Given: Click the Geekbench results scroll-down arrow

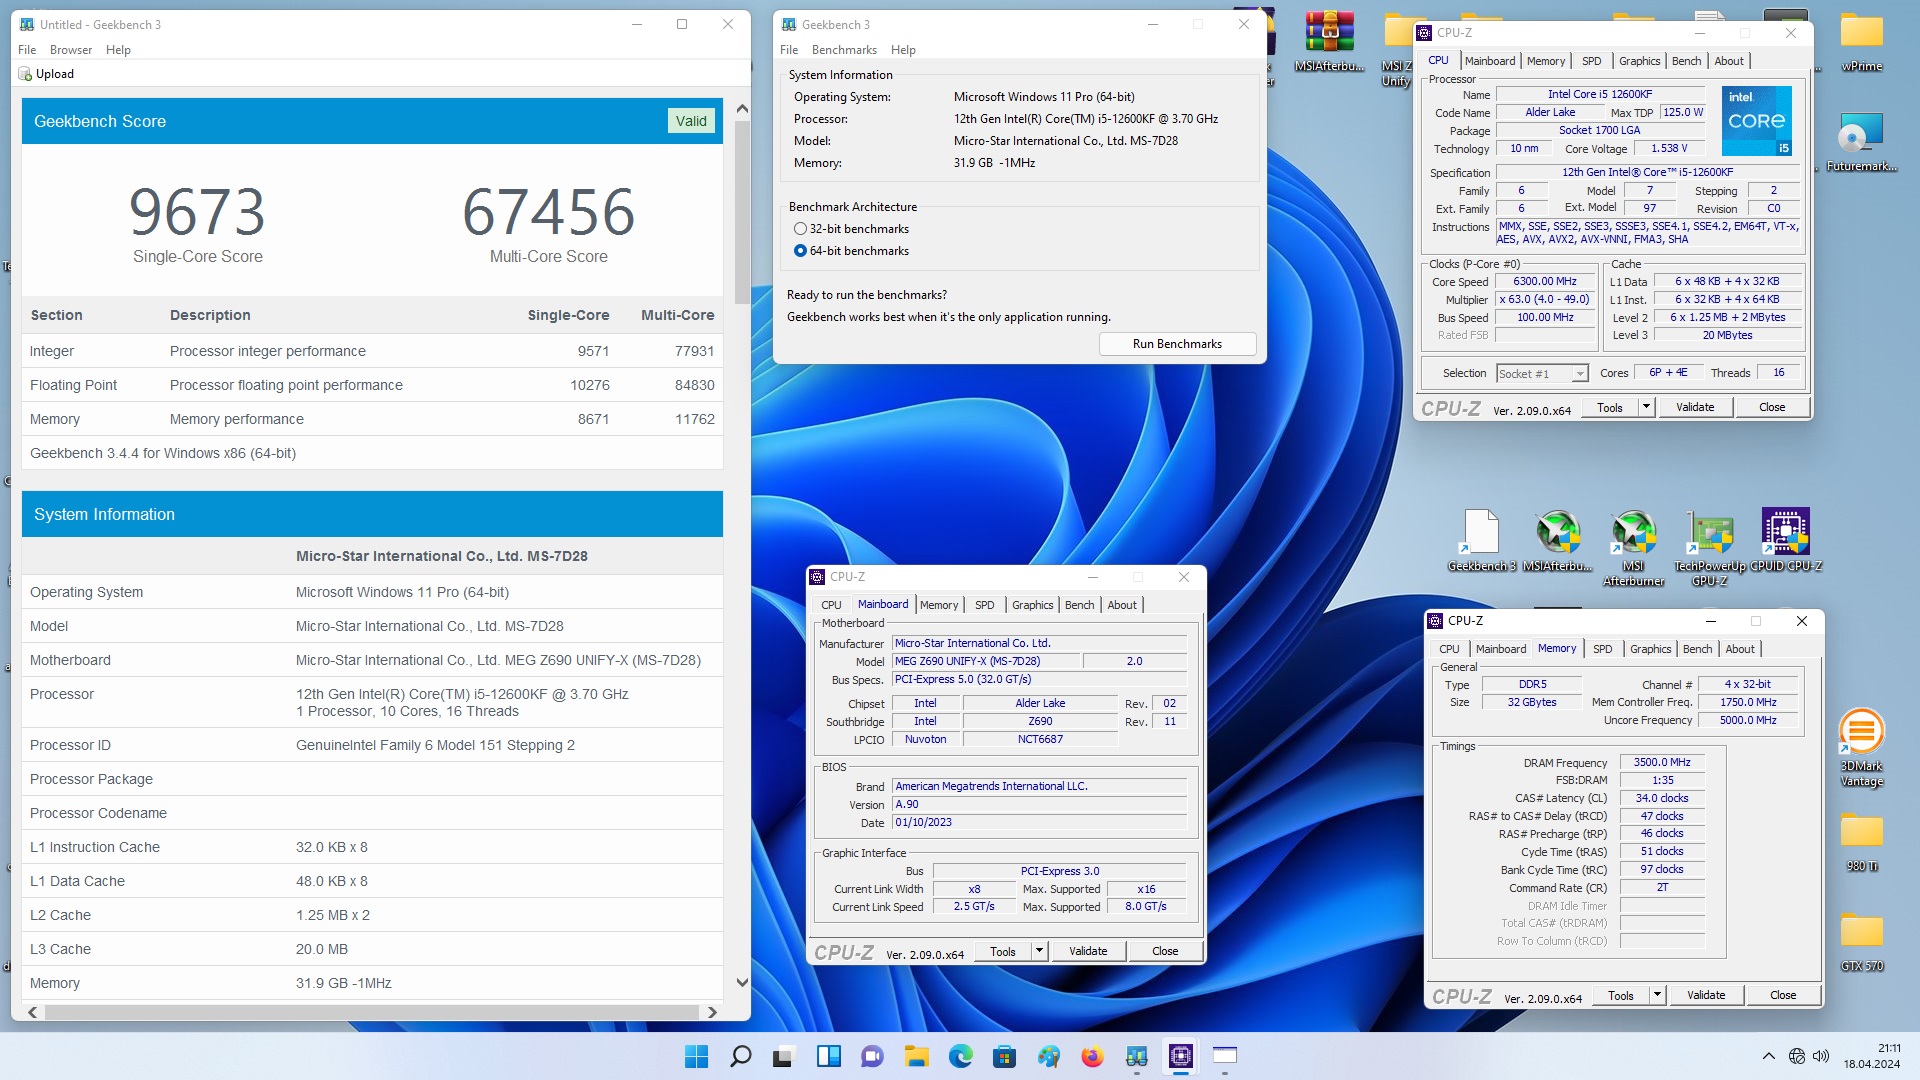Looking at the screenshot, I should click(742, 982).
